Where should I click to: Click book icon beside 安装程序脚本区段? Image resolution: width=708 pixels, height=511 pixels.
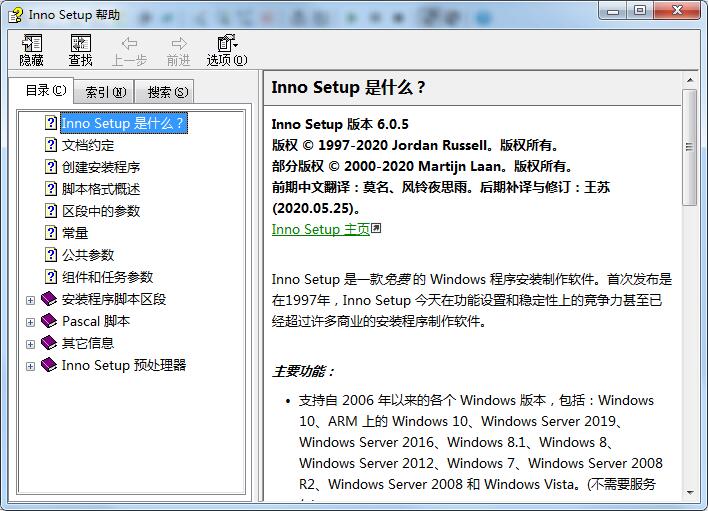(x=49, y=299)
